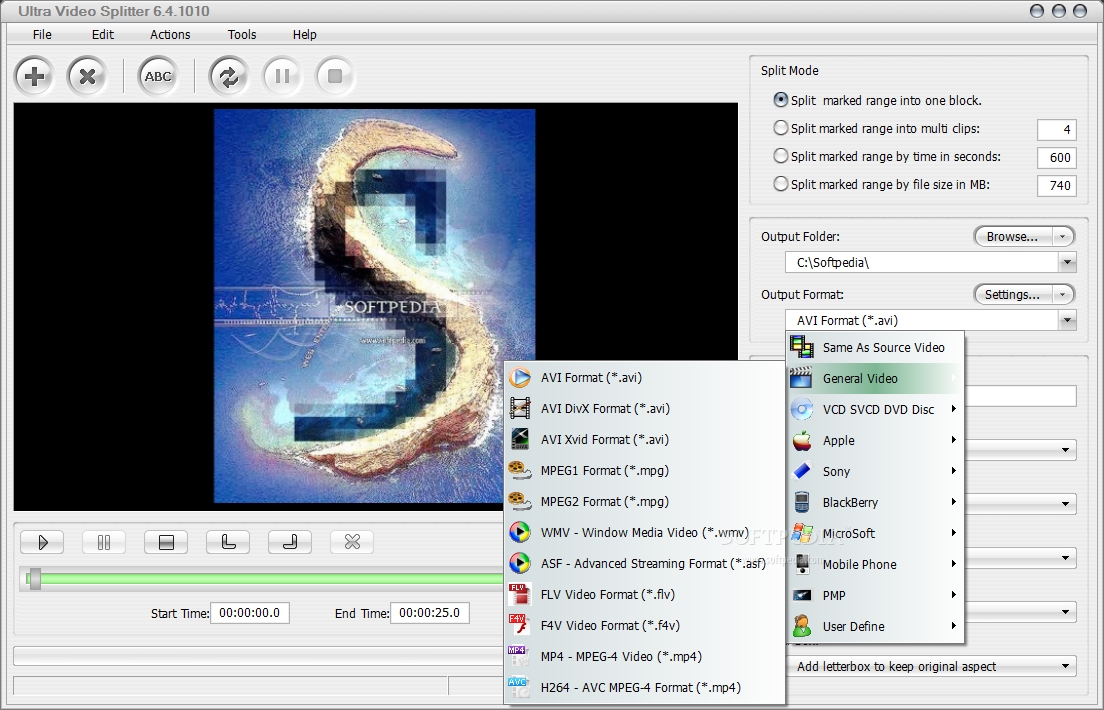Choose MP4 MPEG-4 Video
The image size is (1104, 710).
644,656
